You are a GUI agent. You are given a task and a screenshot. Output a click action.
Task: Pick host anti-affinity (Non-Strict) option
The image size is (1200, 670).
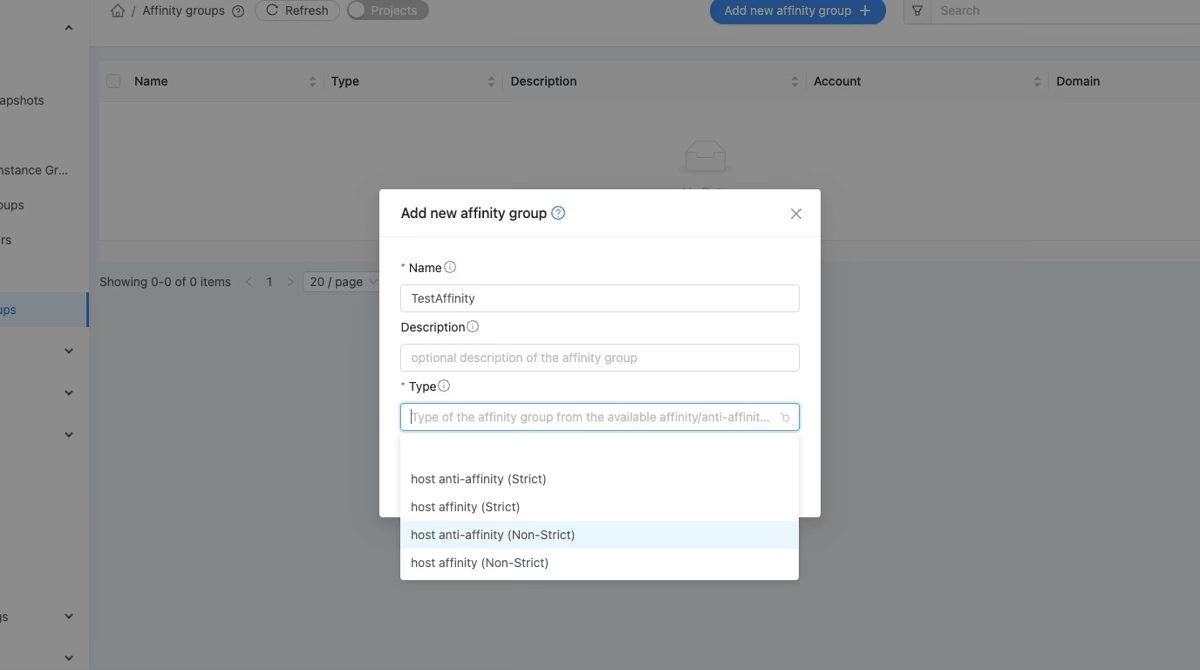pos(492,535)
